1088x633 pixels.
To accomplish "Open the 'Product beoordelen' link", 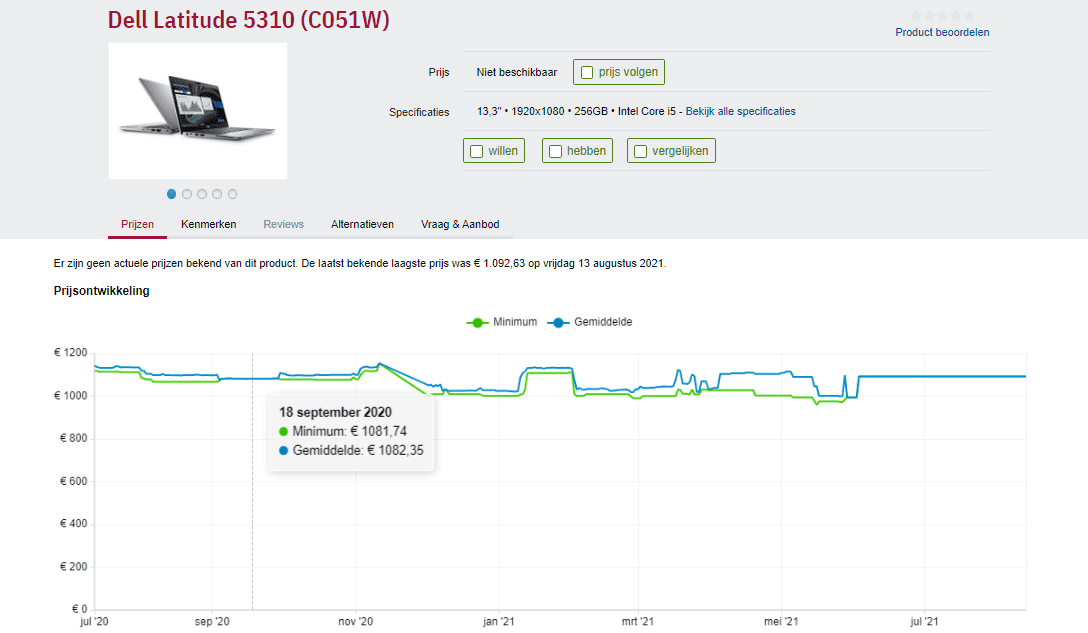I will tap(942, 32).
